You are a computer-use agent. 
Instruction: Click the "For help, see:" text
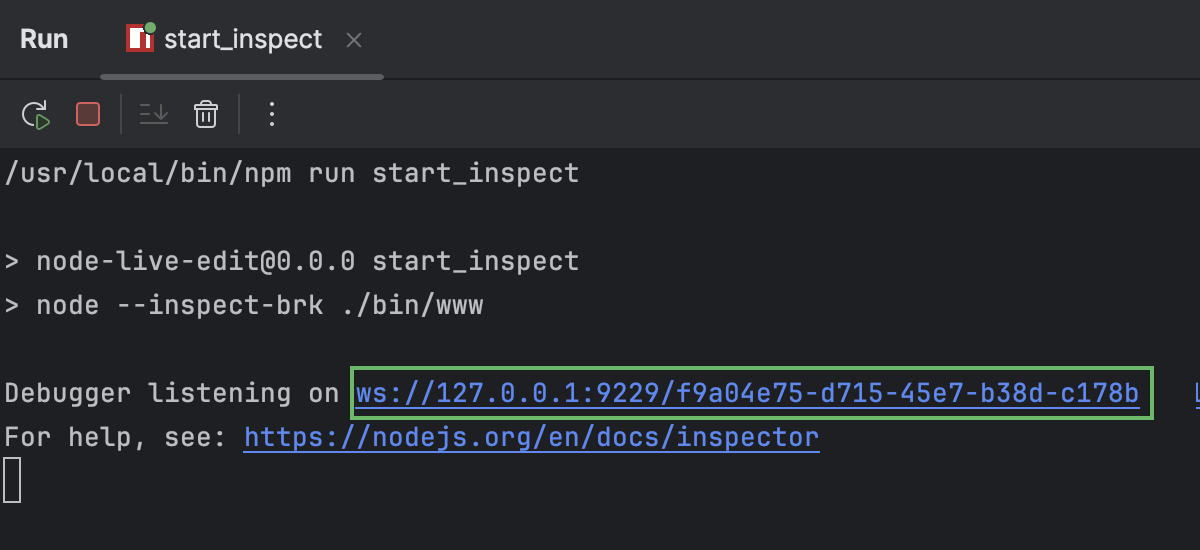coord(118,437)
